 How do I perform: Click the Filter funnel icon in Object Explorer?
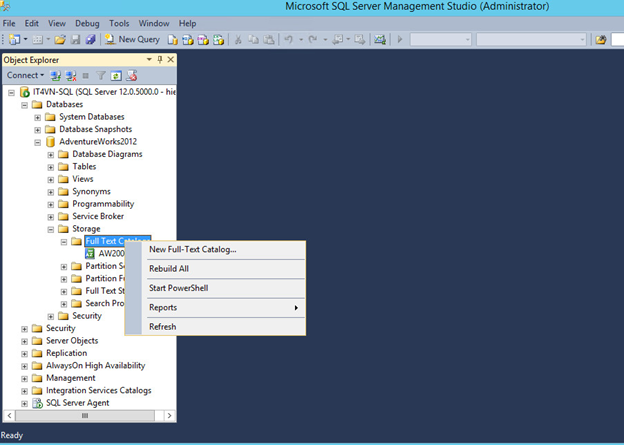101,75
